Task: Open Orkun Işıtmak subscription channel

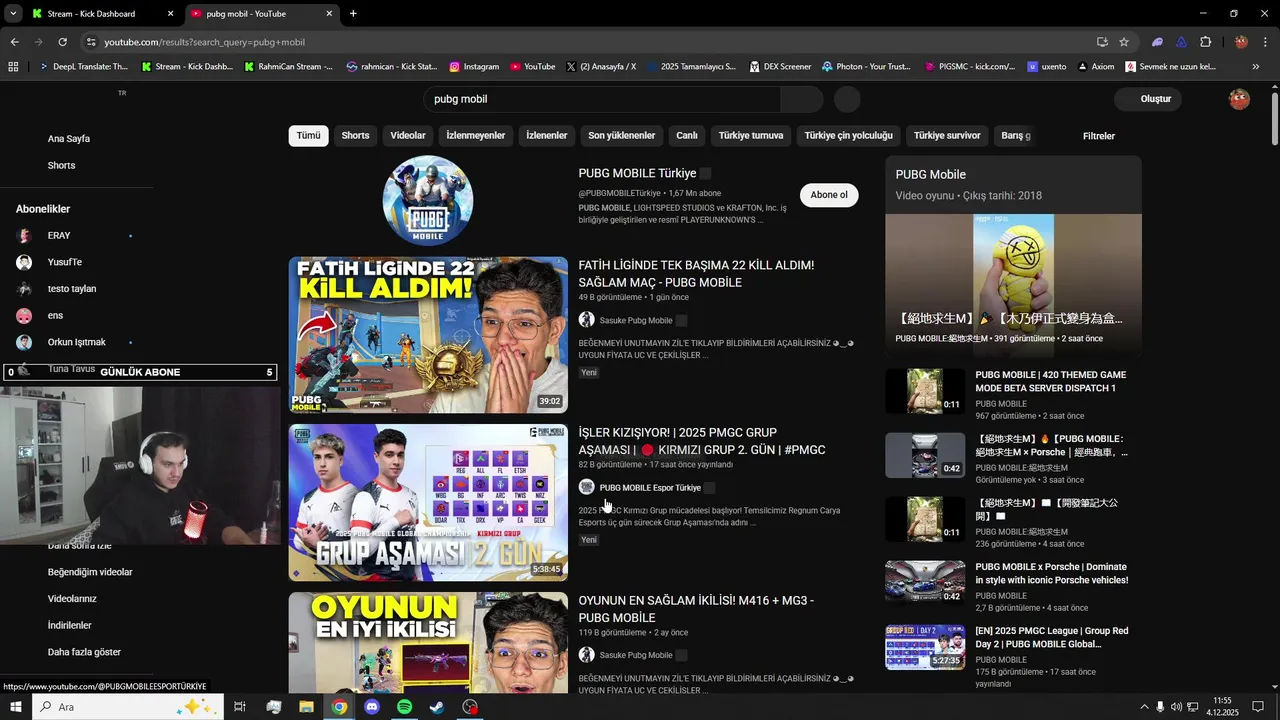Action: point(76,342)
